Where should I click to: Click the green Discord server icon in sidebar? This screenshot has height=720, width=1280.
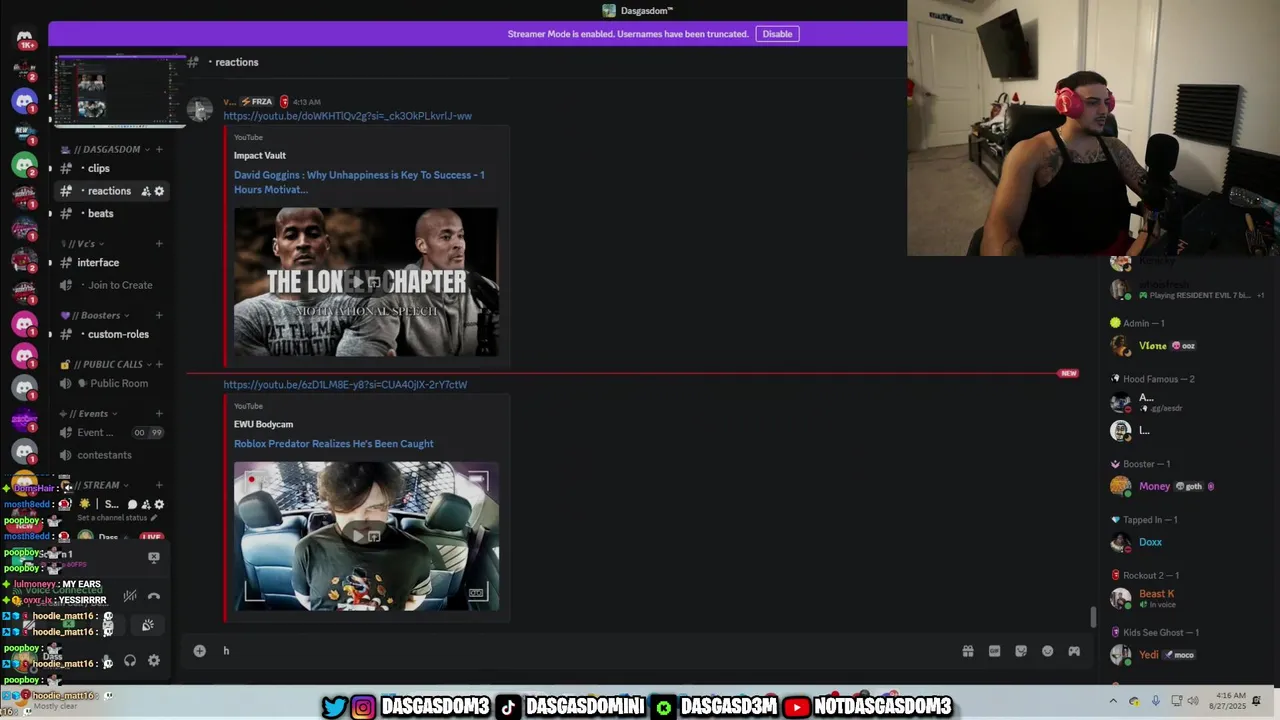pos(24,164)
